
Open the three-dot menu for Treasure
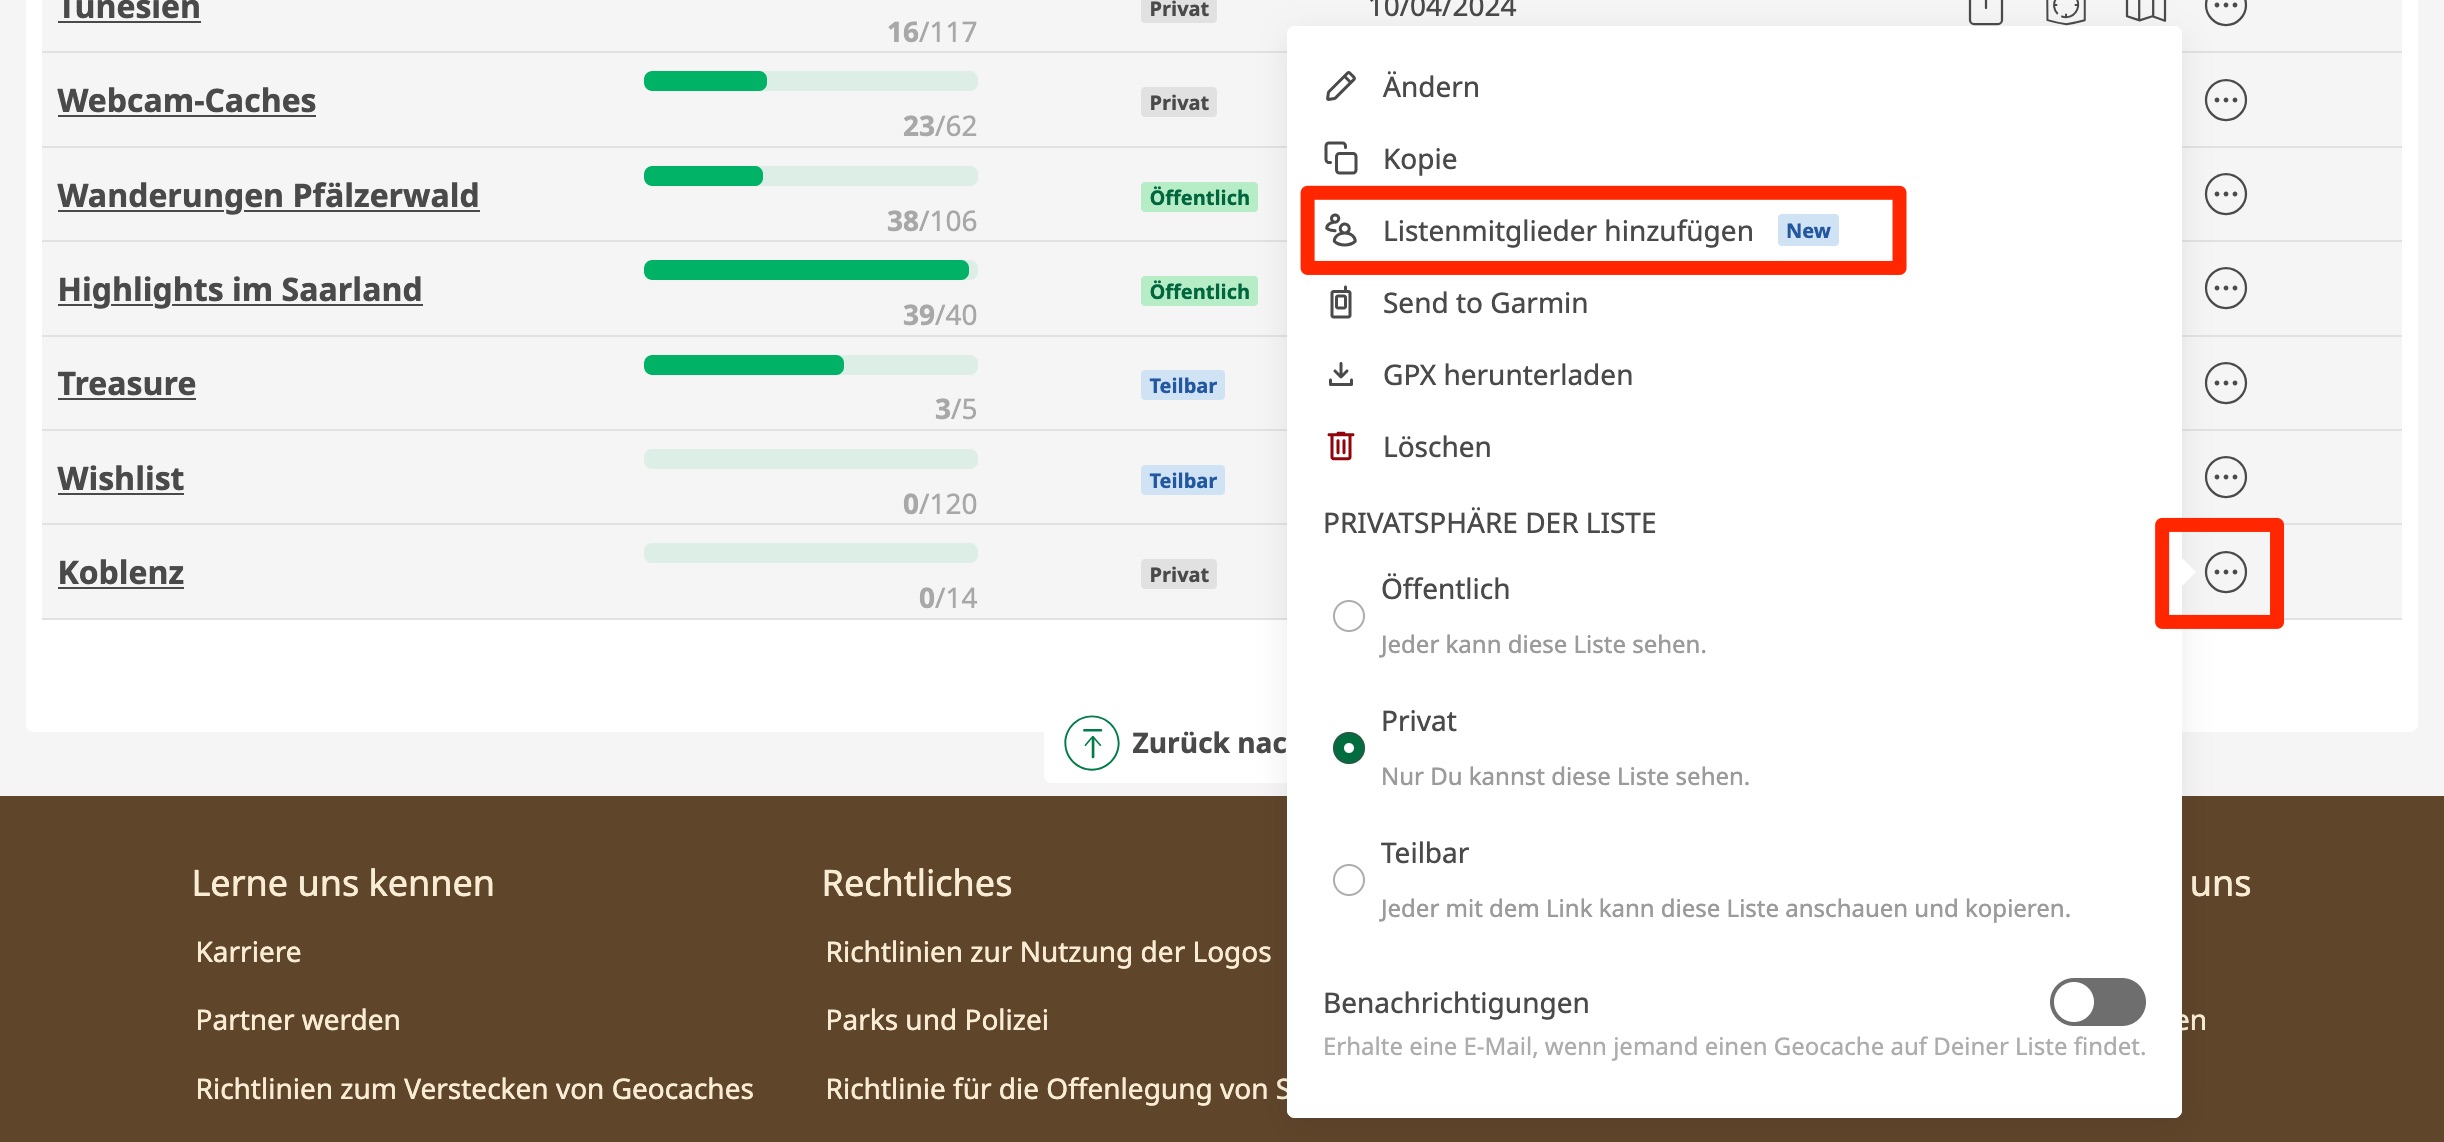click(x=2225, y=383)
